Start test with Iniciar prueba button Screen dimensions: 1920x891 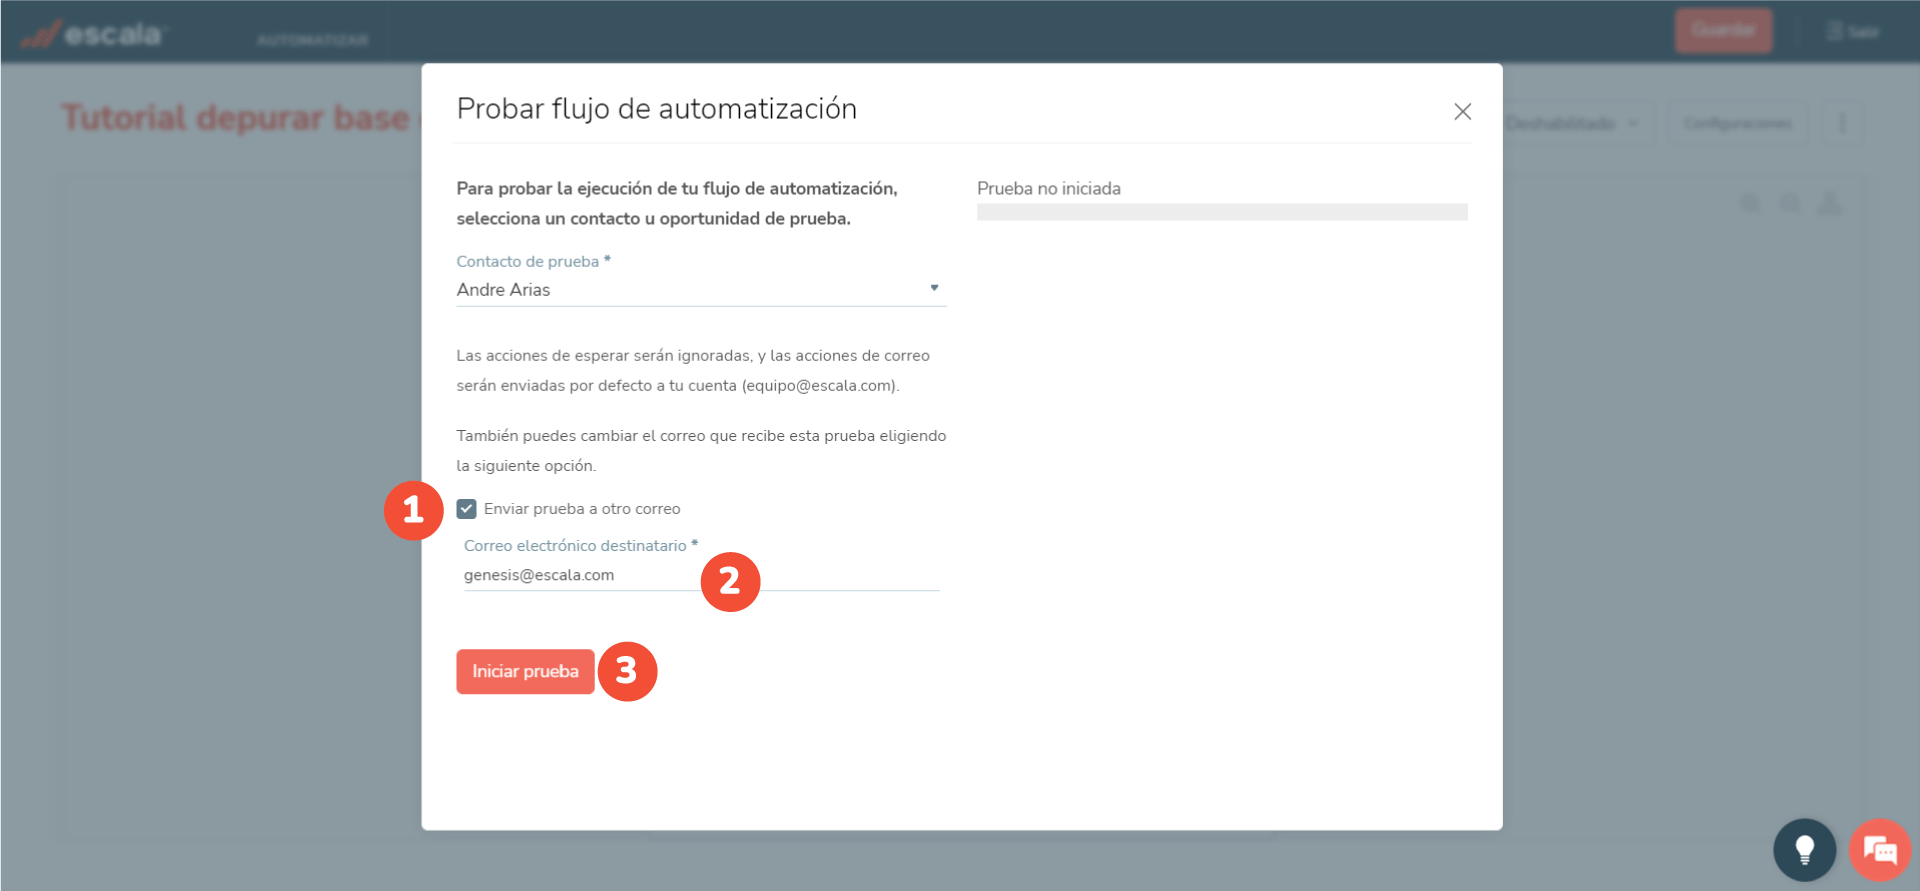tap(525, 671)
